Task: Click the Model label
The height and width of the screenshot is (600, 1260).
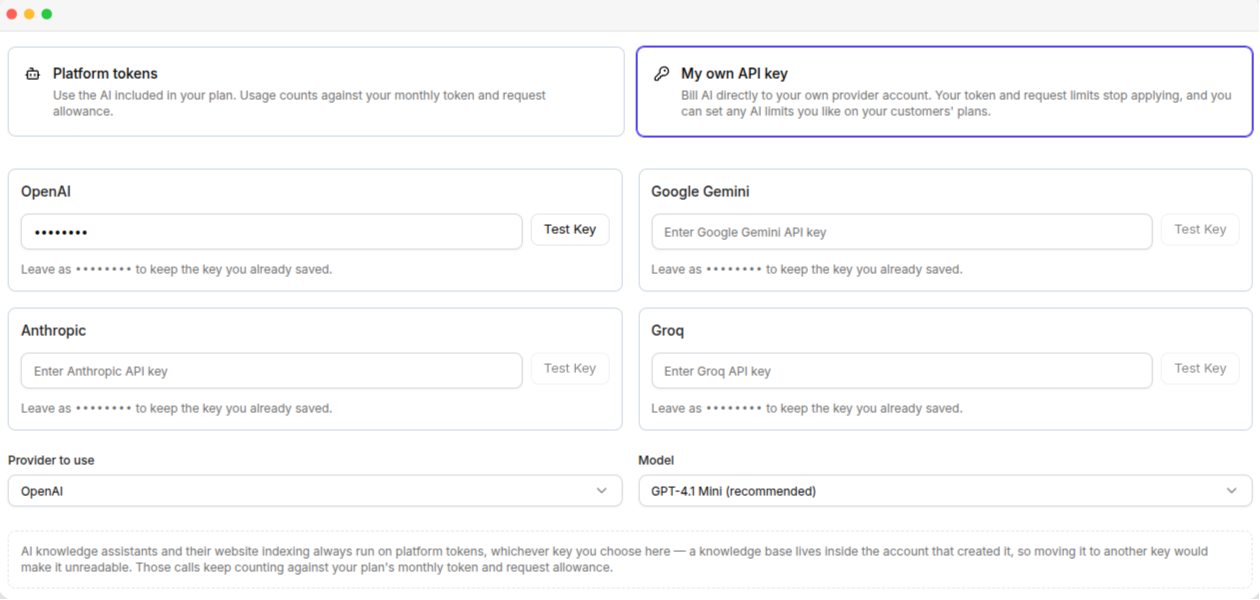Action: (x=656, y=461)
